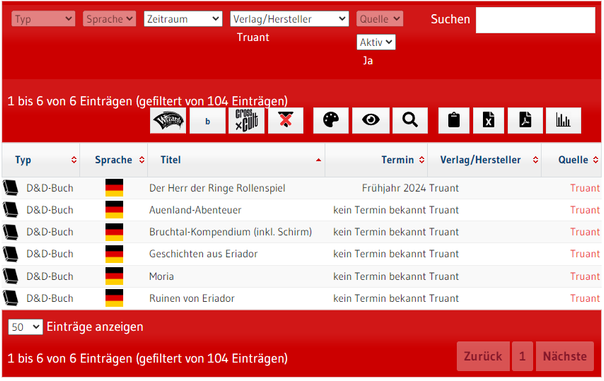Go to page 1 in pagination
Viewport: 604px width, 381px height.
click(522, 356)
